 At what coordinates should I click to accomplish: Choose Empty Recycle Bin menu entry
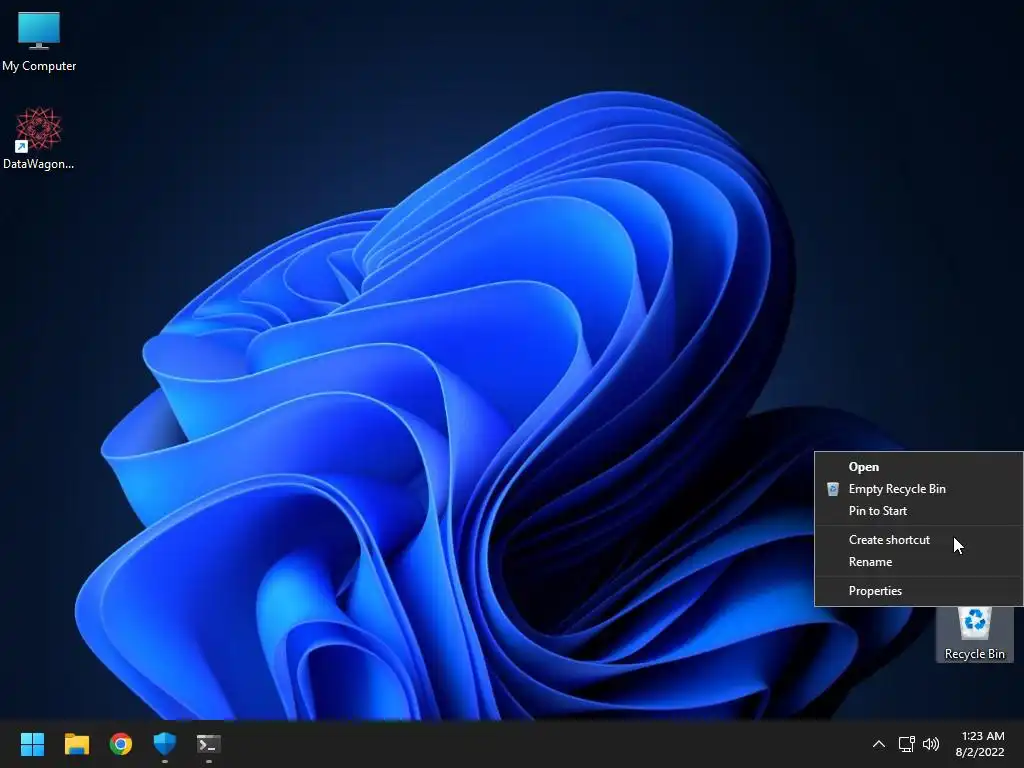click(x=918, y=489)
